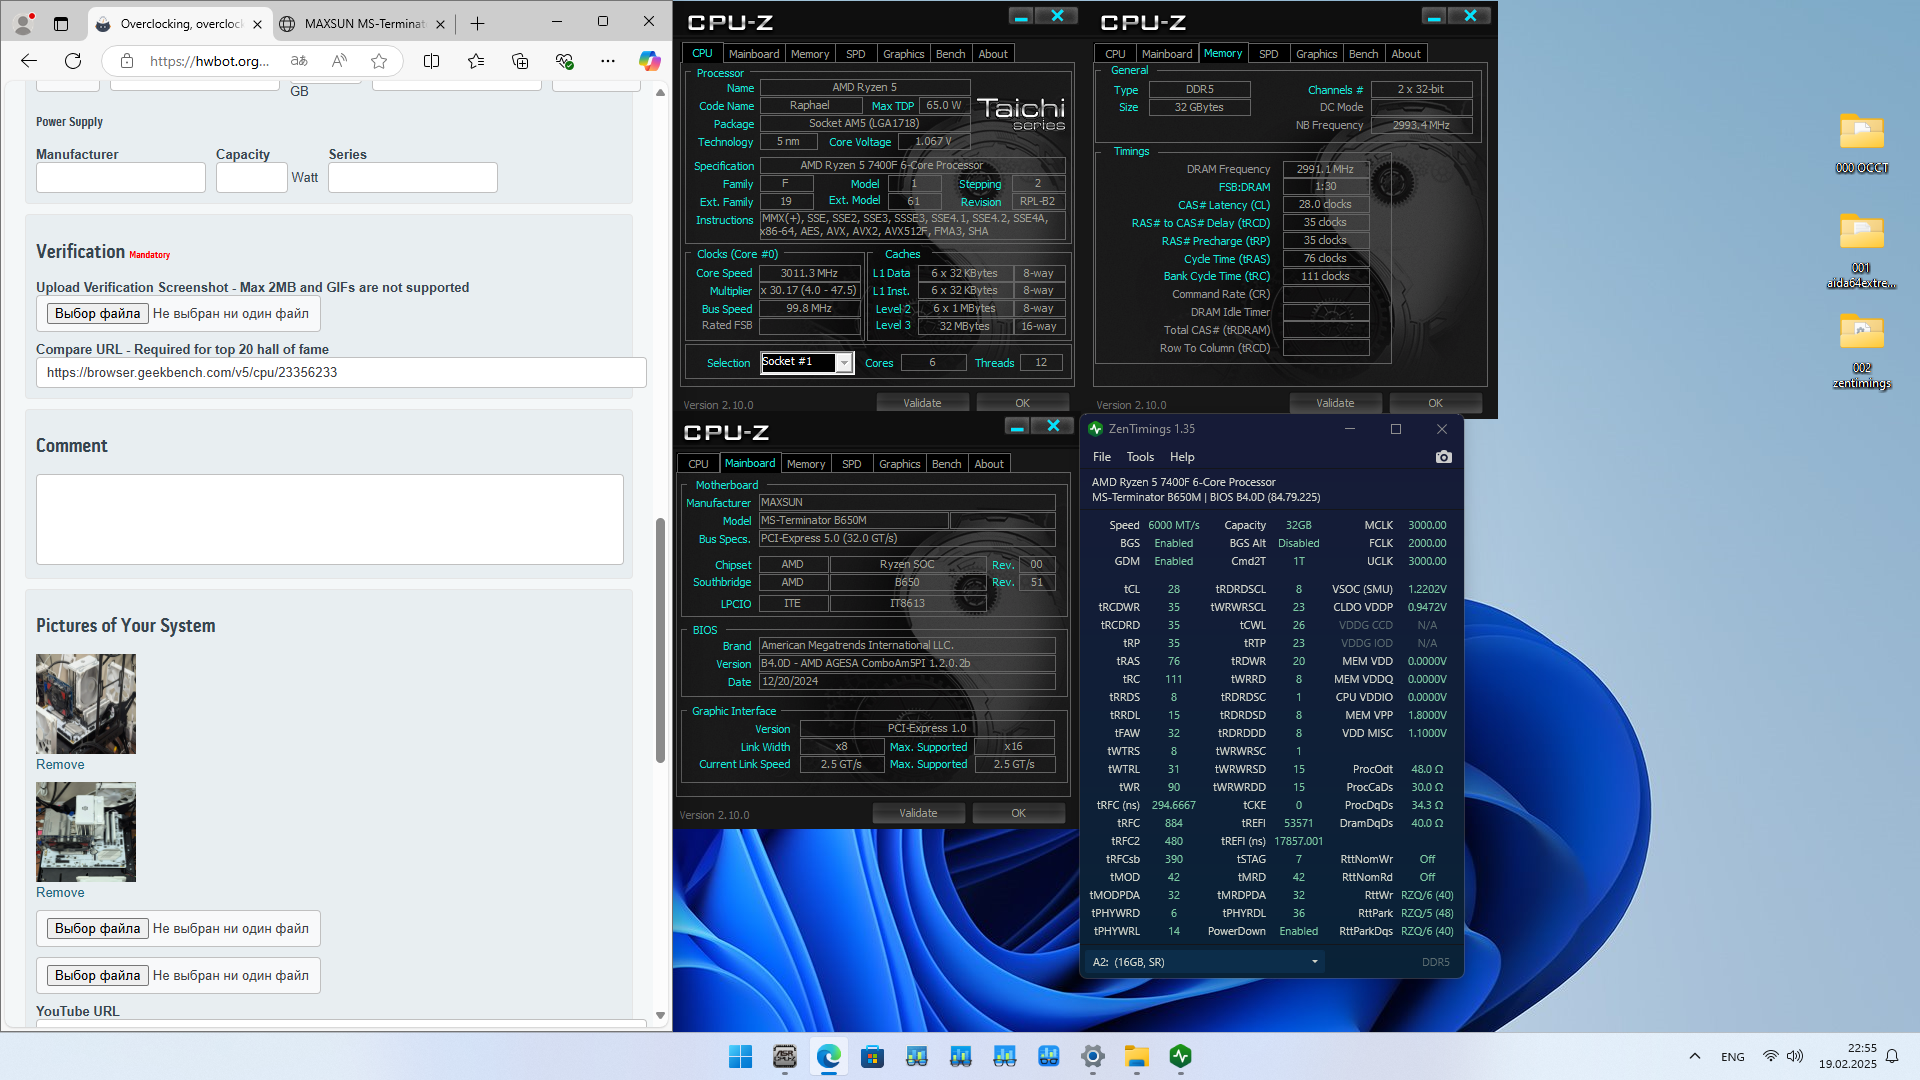Open File Explorer from taskbar
1920x1080 pixels.
[1137, 1056]
